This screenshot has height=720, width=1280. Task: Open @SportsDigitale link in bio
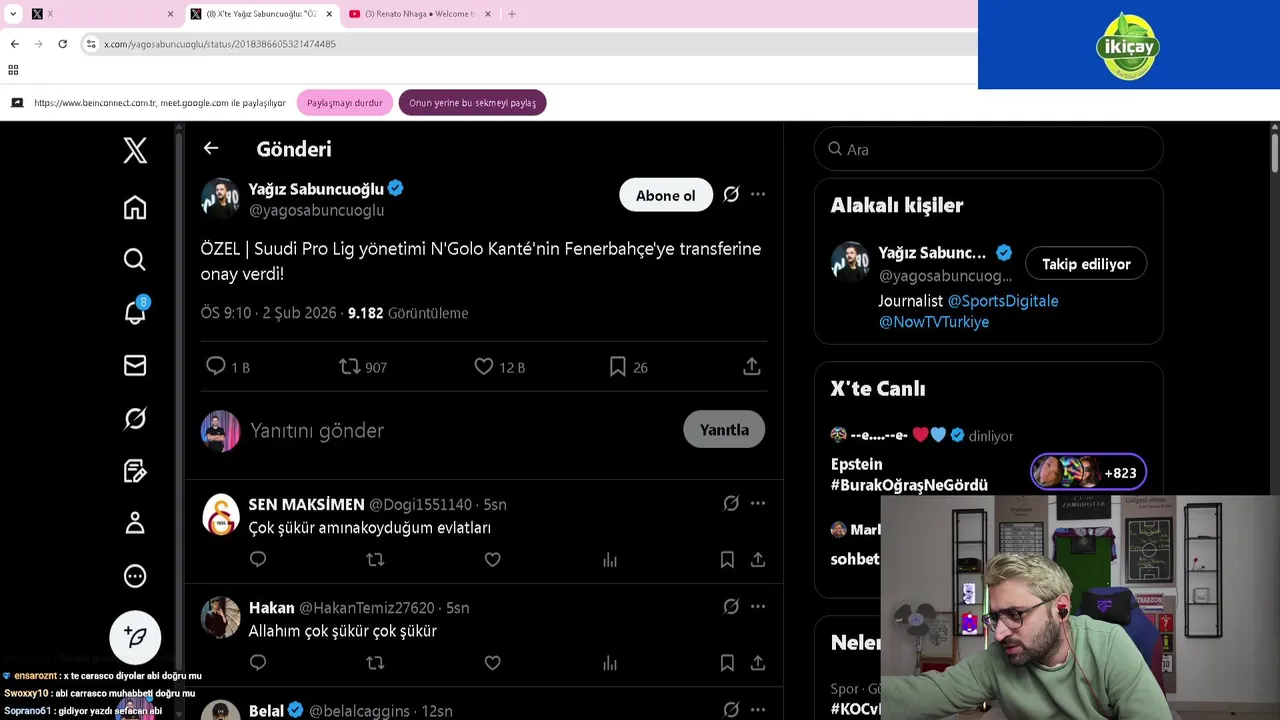(x=1003, y=301)
